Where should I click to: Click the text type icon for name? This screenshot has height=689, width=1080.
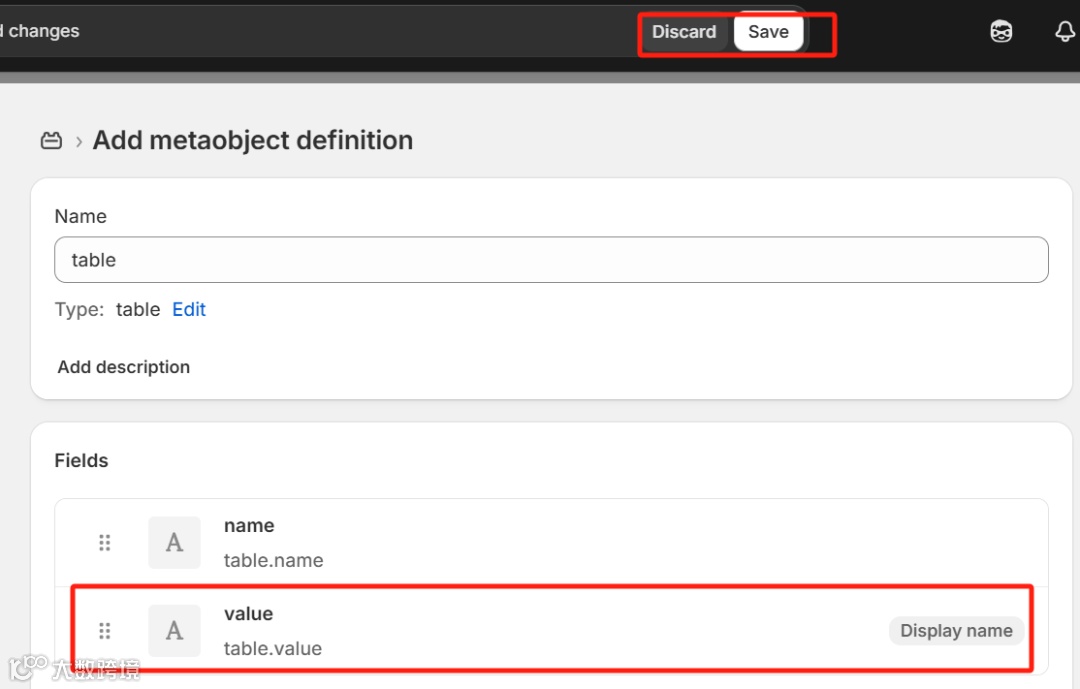[174, 543]
